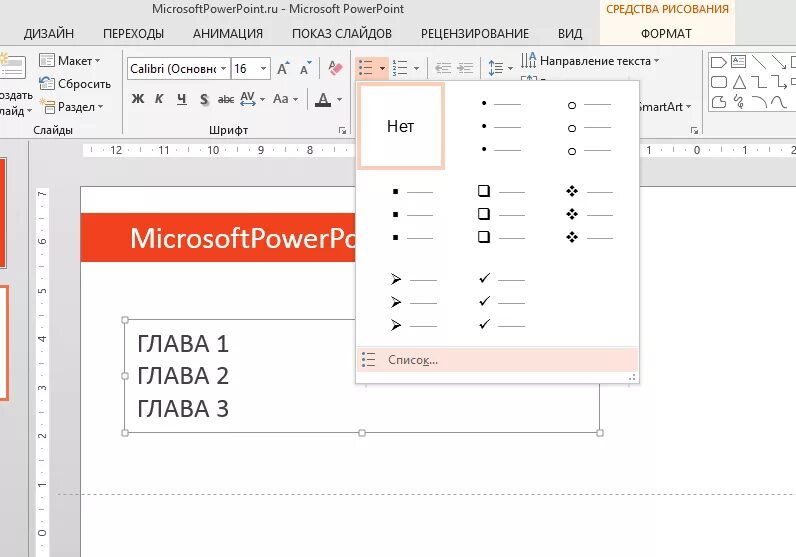Increase the list indent level

[465, 68]
